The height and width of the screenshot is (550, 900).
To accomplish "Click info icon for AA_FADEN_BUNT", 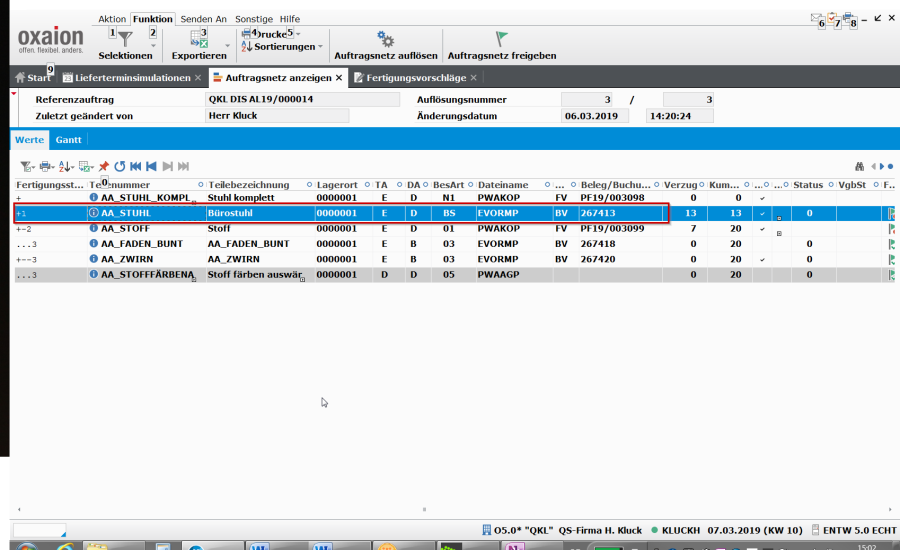I will tap(94, 243).
